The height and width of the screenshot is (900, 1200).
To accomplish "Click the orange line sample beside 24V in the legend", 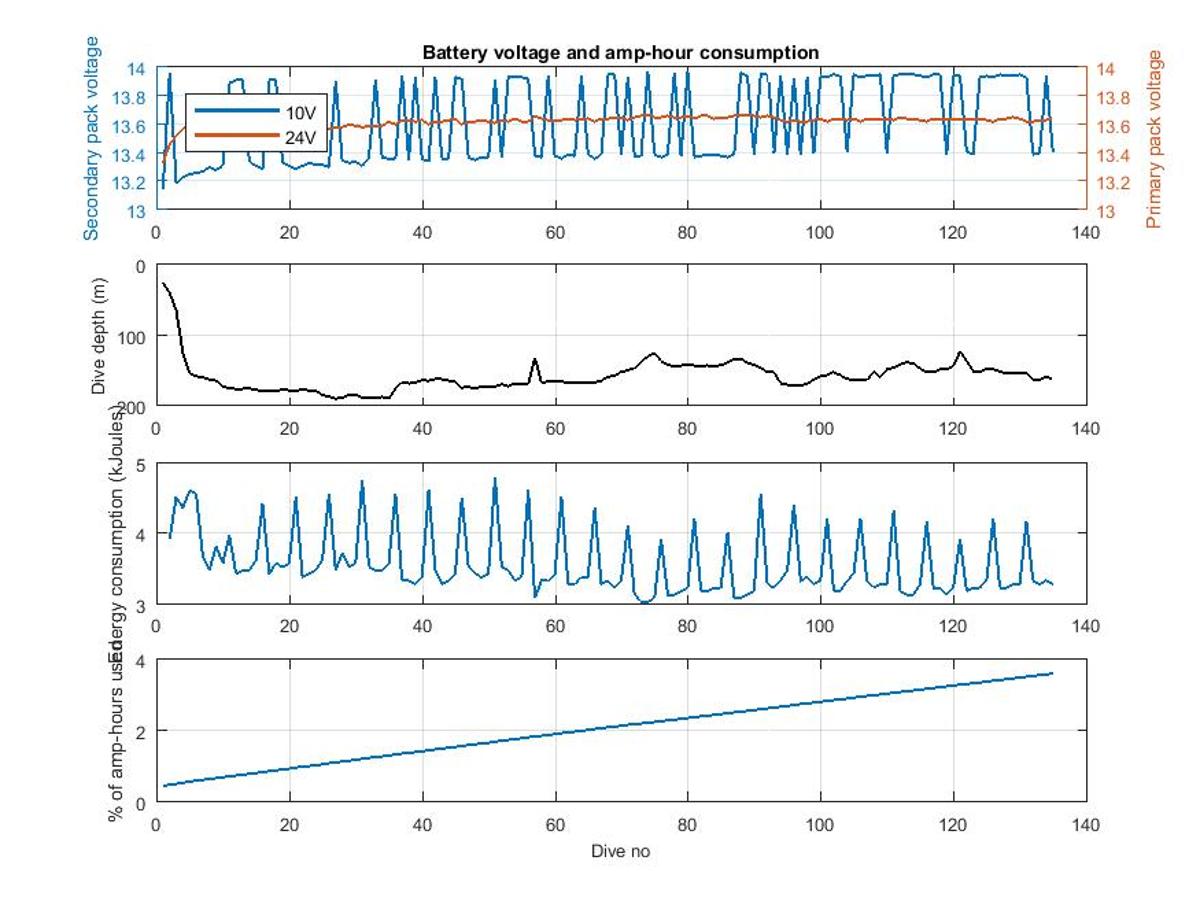I will 236,135.
